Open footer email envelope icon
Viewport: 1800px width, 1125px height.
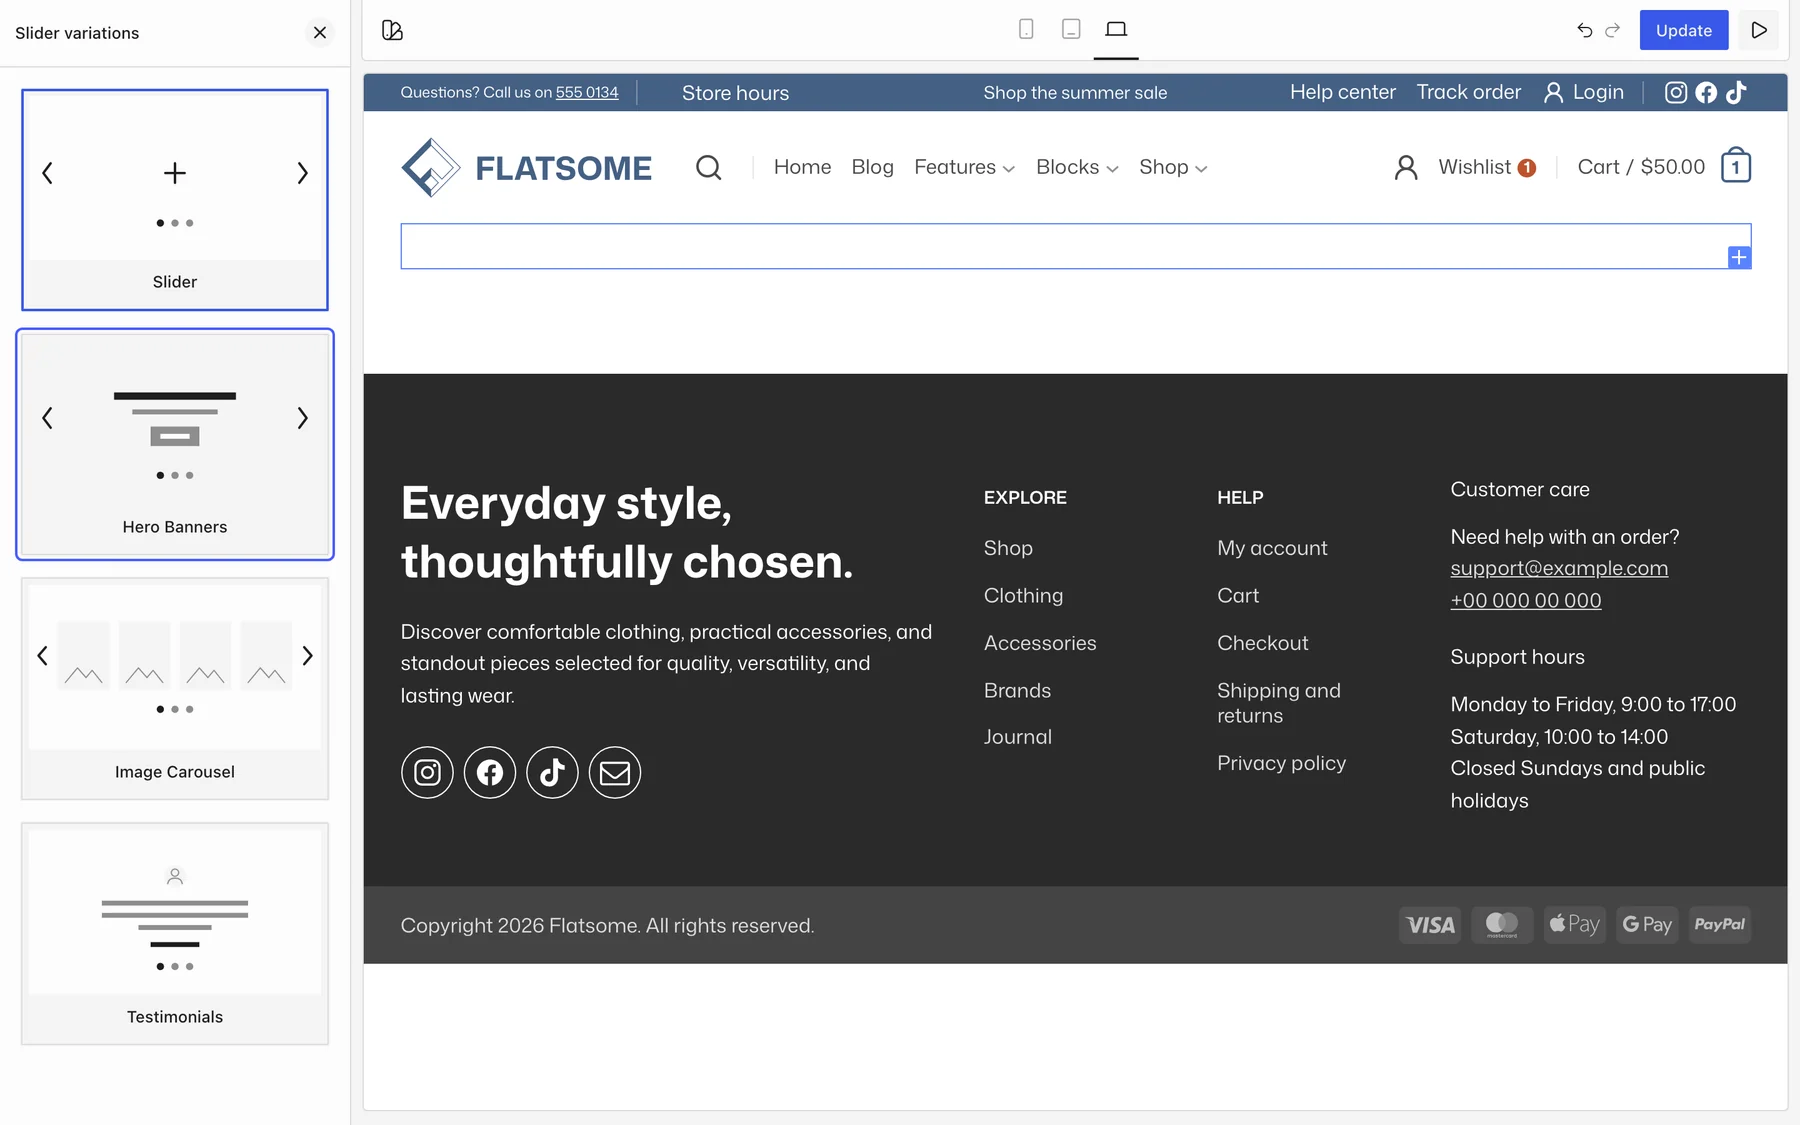click(615, 773)
